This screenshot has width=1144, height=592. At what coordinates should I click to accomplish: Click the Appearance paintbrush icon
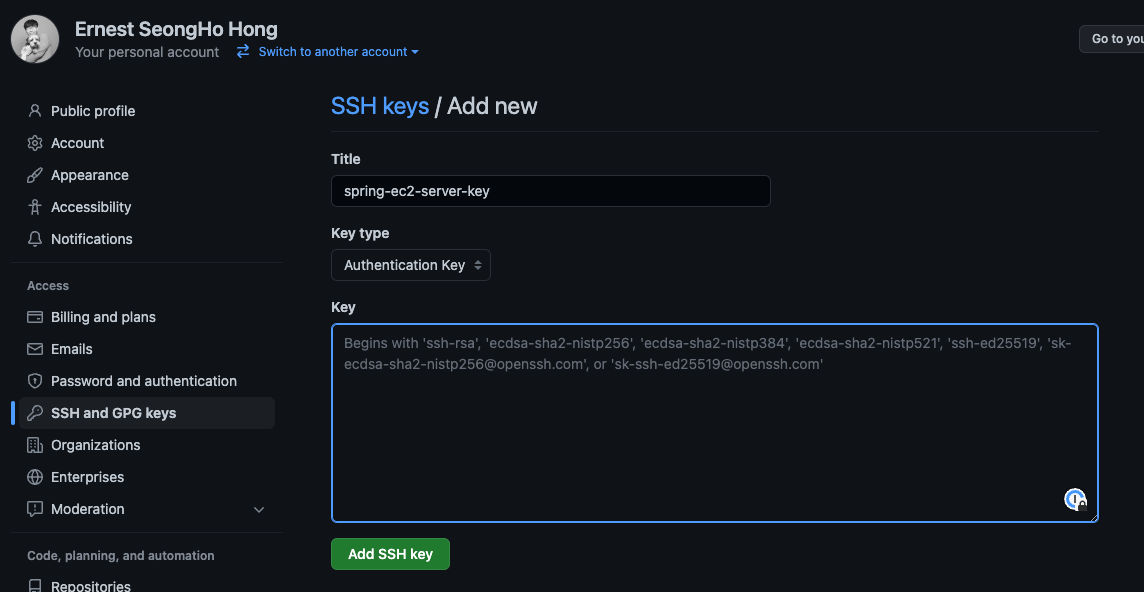(x=34, y=175)
